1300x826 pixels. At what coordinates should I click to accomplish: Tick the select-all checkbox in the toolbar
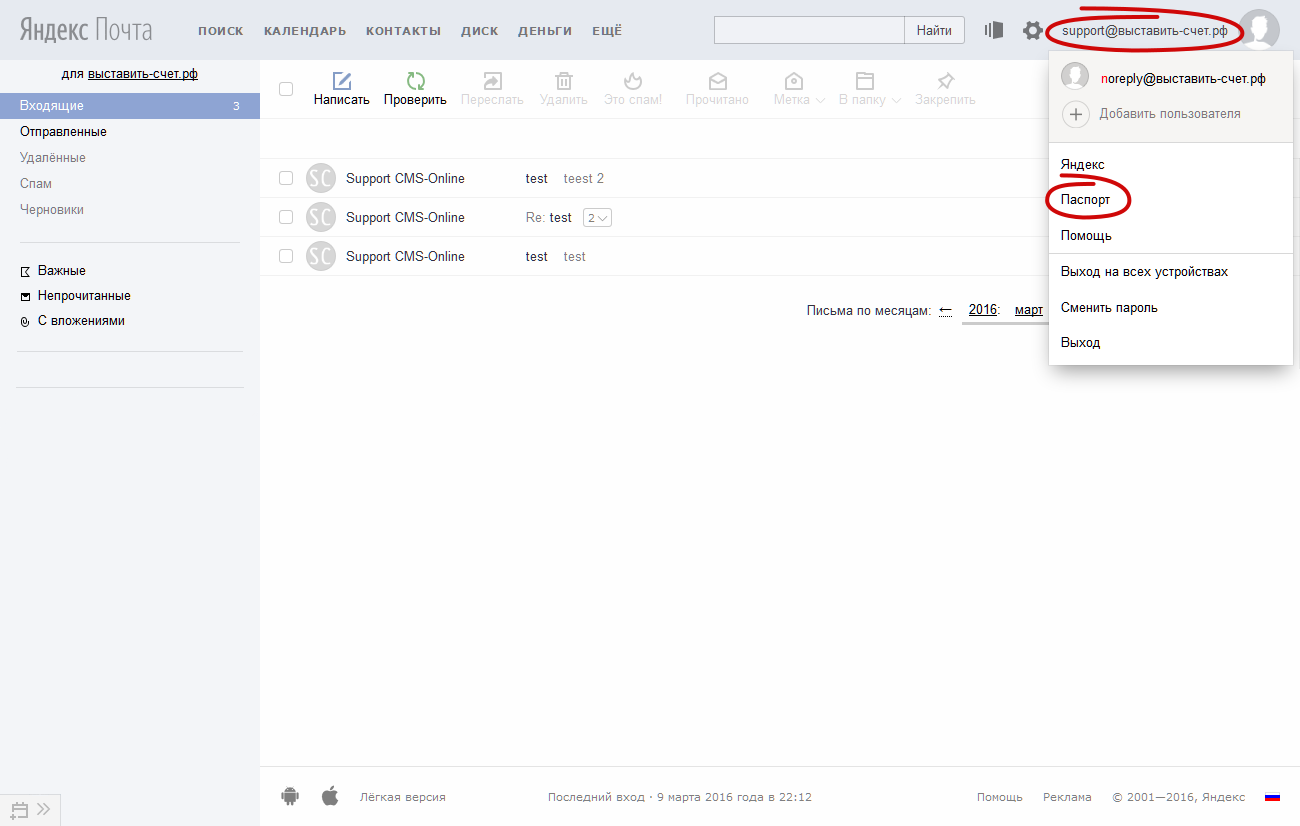click(x=286, y=89)
